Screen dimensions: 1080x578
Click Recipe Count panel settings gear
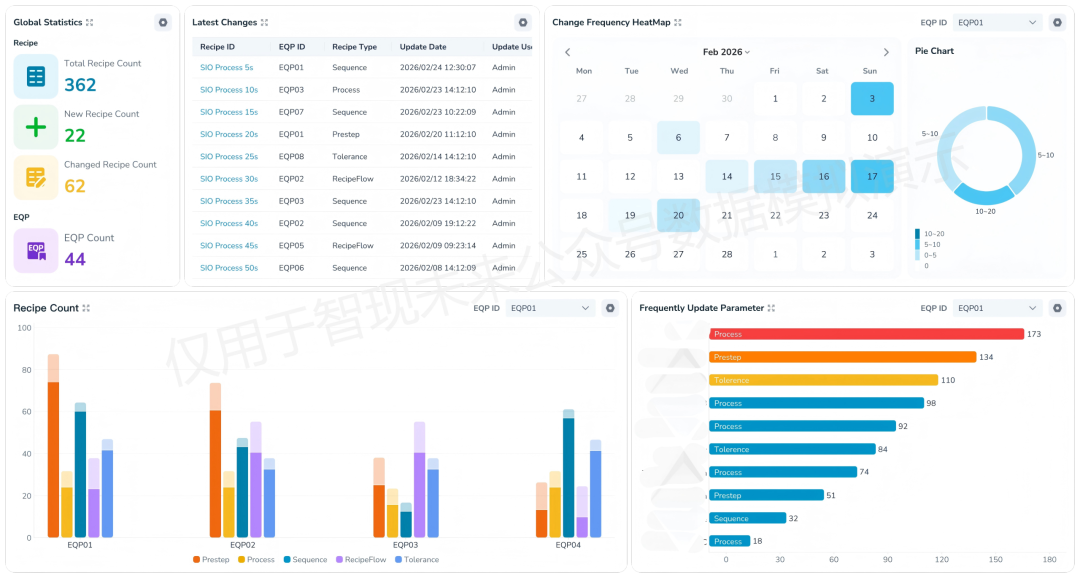click(x=610, y=308)
